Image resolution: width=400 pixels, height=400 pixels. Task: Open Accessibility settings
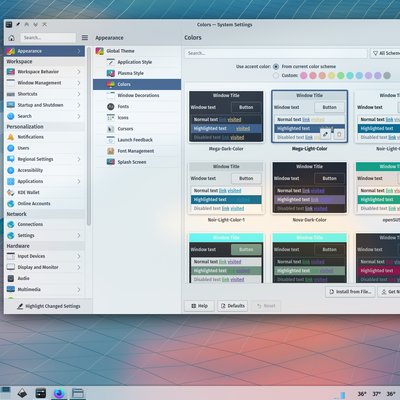pos(44,170)
